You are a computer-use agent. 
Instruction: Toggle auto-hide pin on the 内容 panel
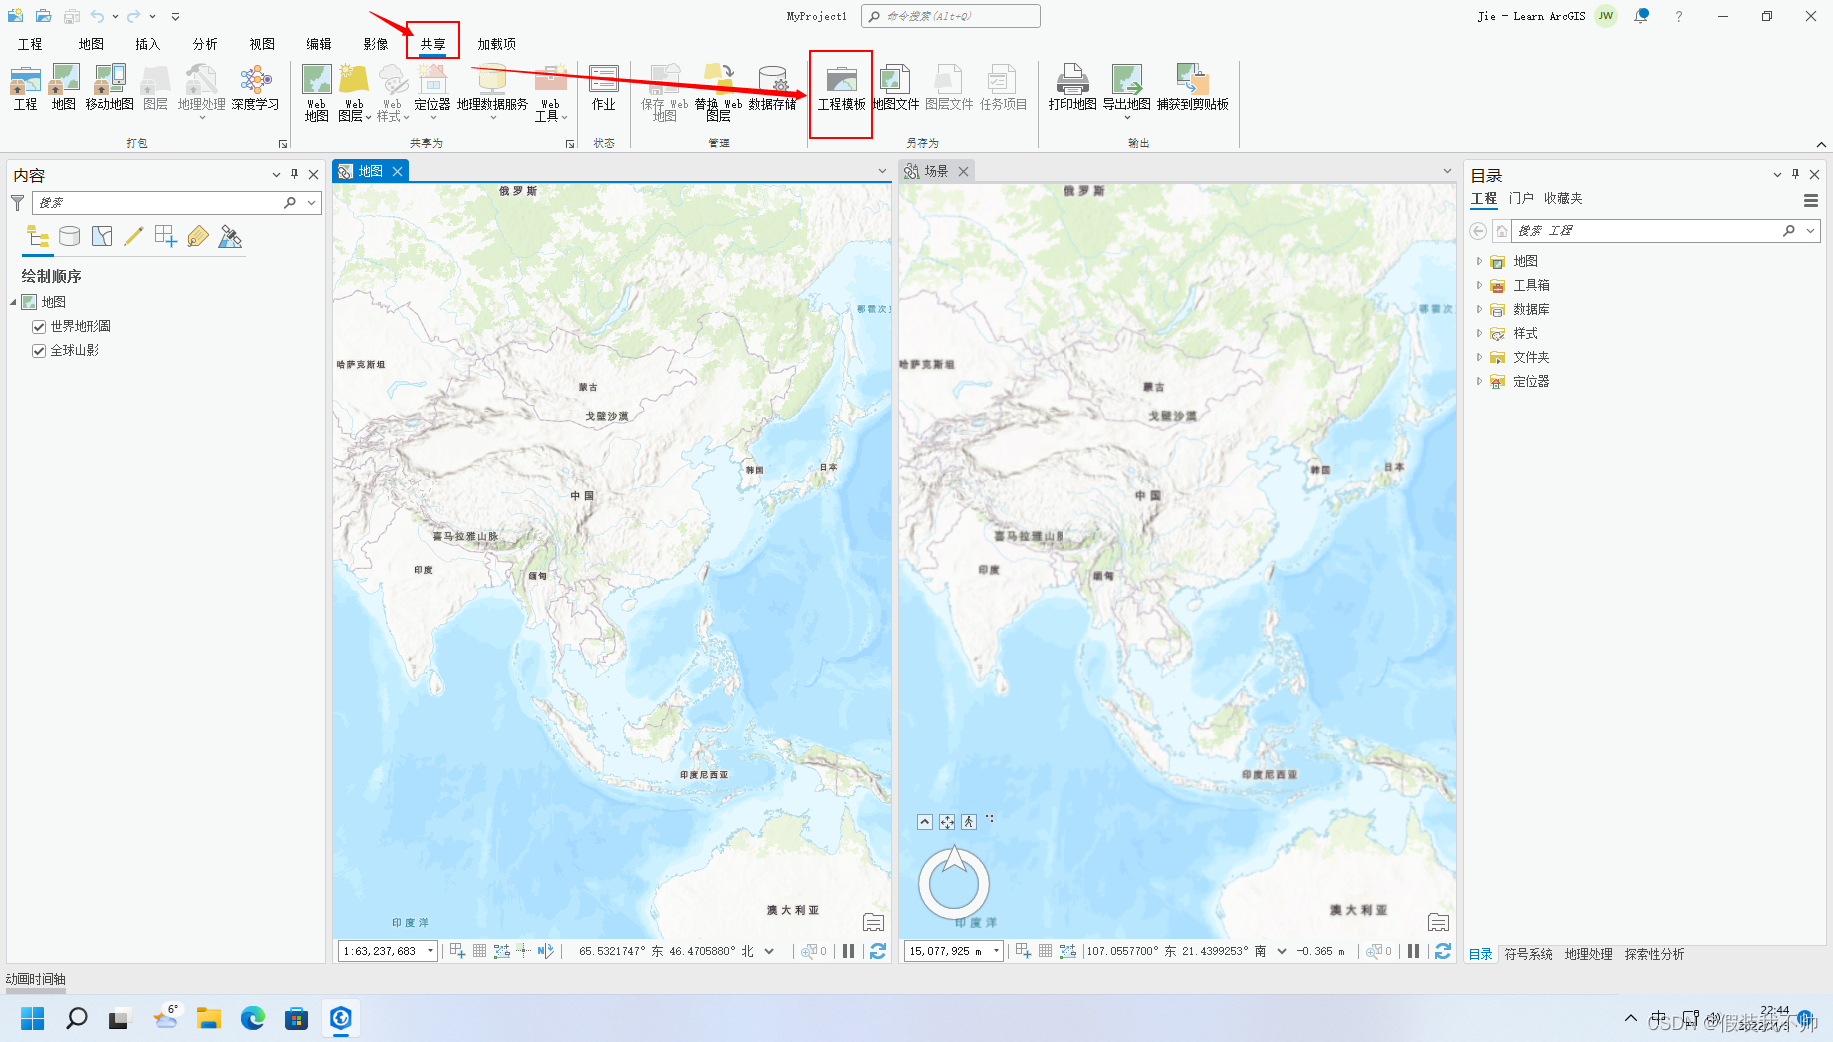point(294,173)
